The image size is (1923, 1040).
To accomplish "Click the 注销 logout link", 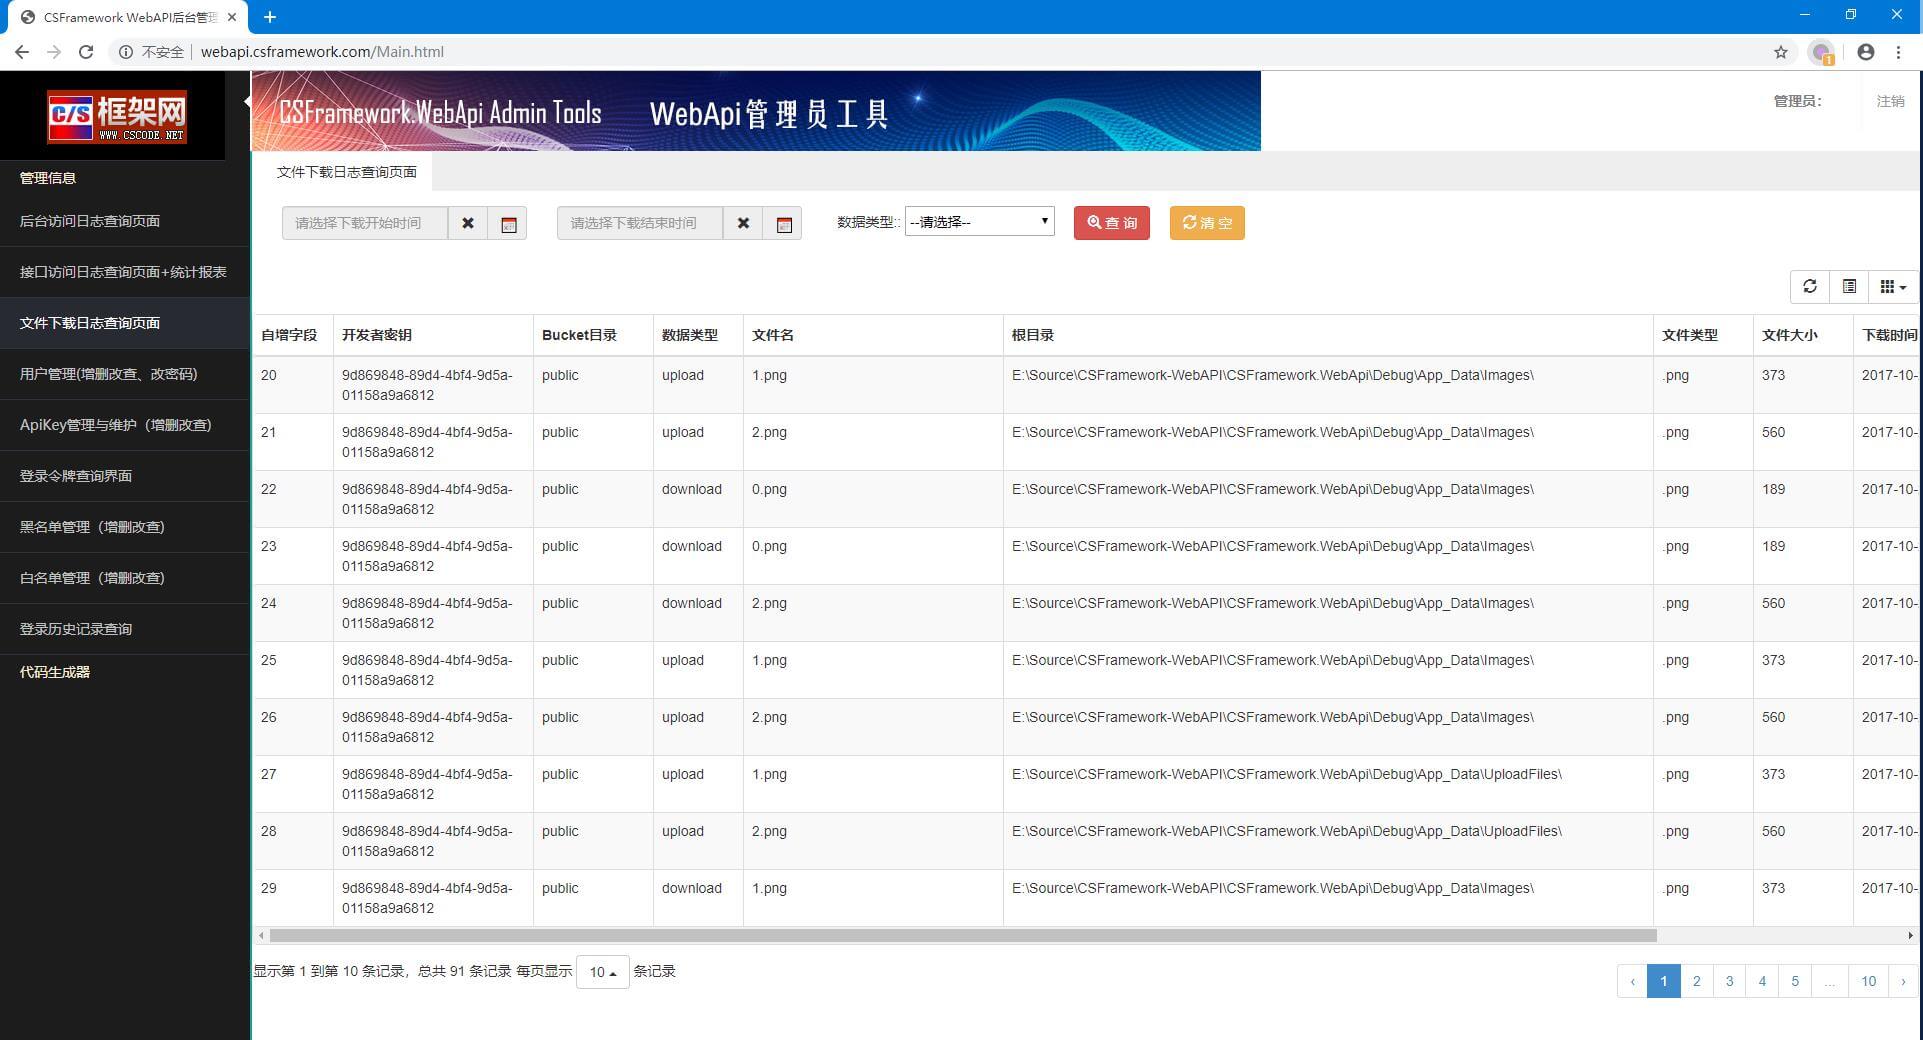I will coord(1889,101).
